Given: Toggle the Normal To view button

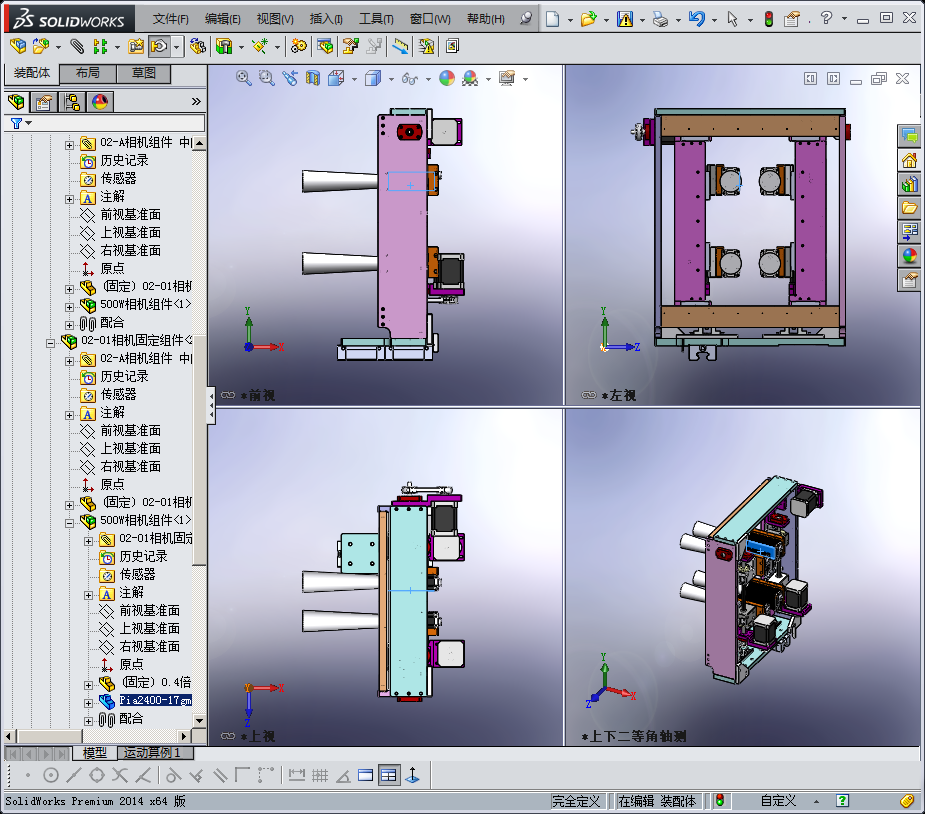Looking at the screenshot, I should tap(412, 775).
